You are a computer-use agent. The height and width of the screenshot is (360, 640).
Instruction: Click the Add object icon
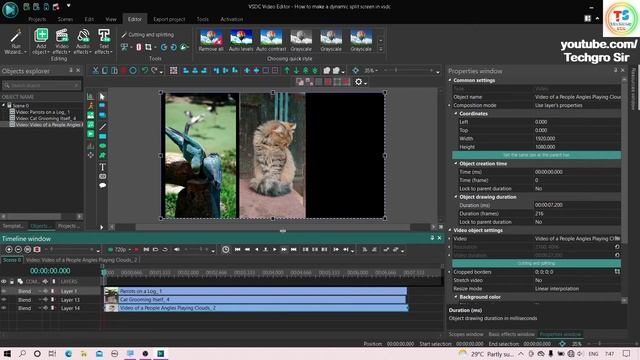point(41,36)
